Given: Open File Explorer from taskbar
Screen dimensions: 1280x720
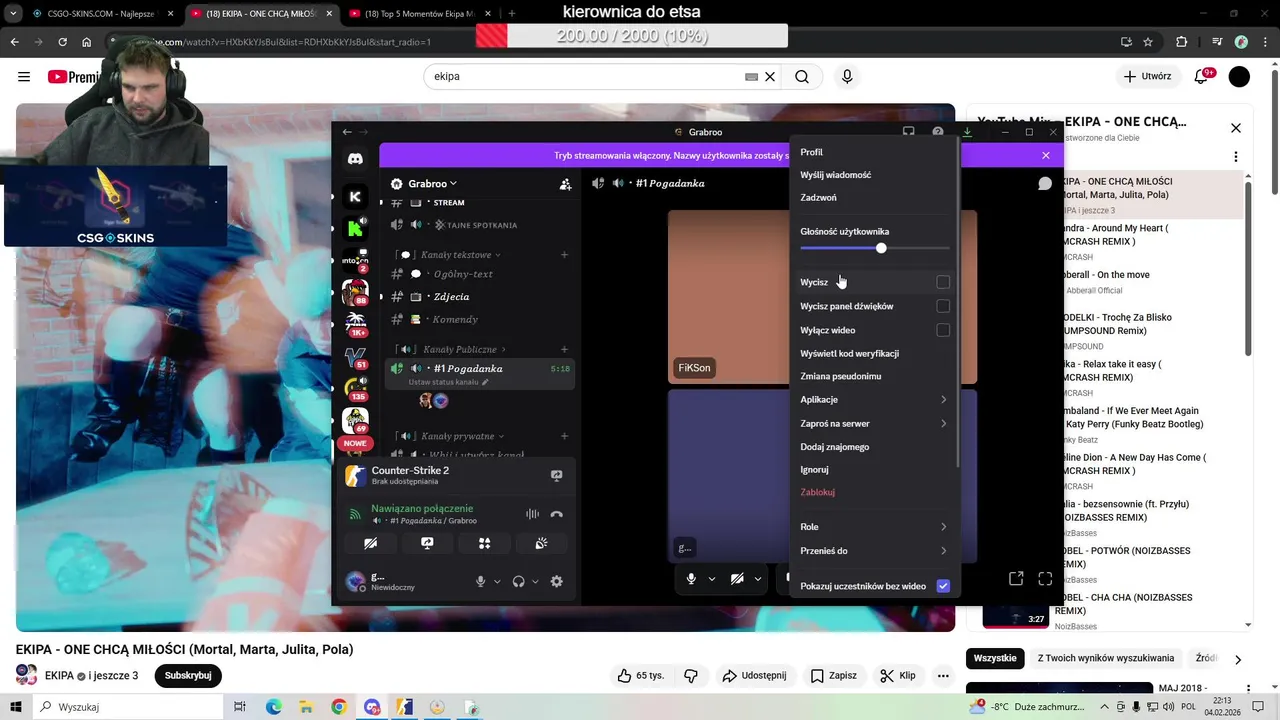Looking at the screenshot, I should pos(307,707).
